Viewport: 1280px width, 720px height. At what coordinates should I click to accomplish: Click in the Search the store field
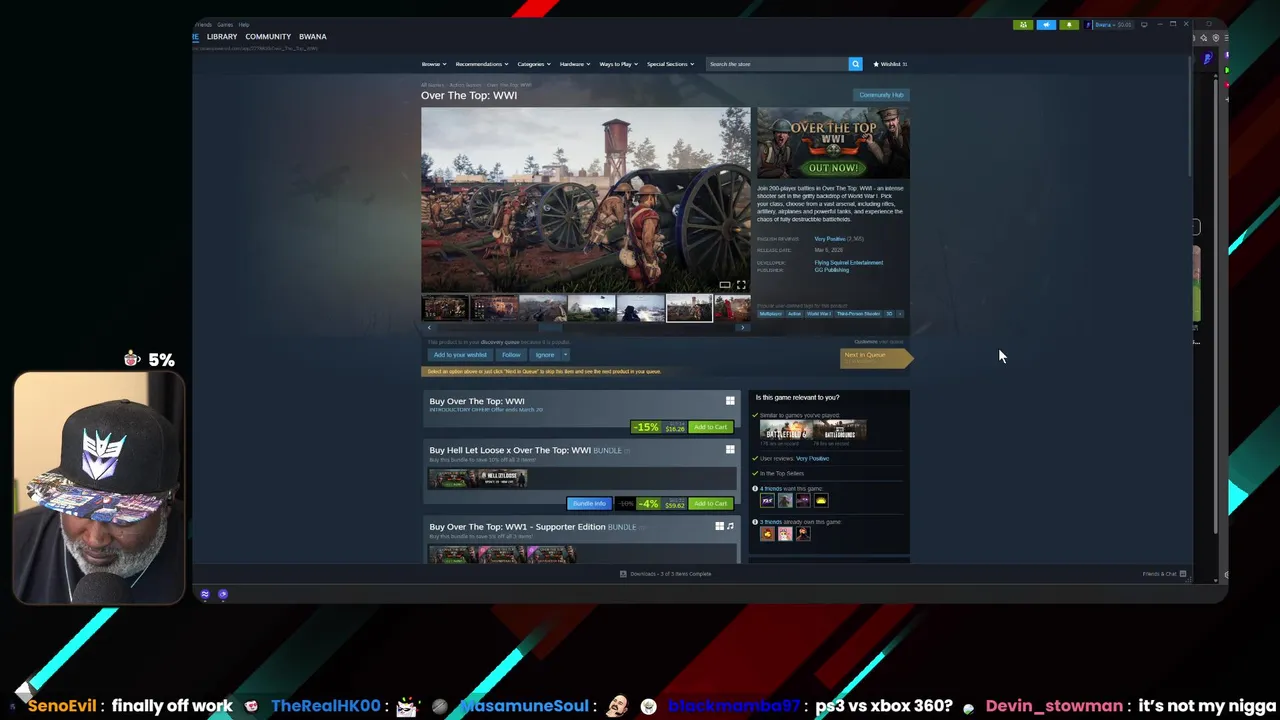776,64
